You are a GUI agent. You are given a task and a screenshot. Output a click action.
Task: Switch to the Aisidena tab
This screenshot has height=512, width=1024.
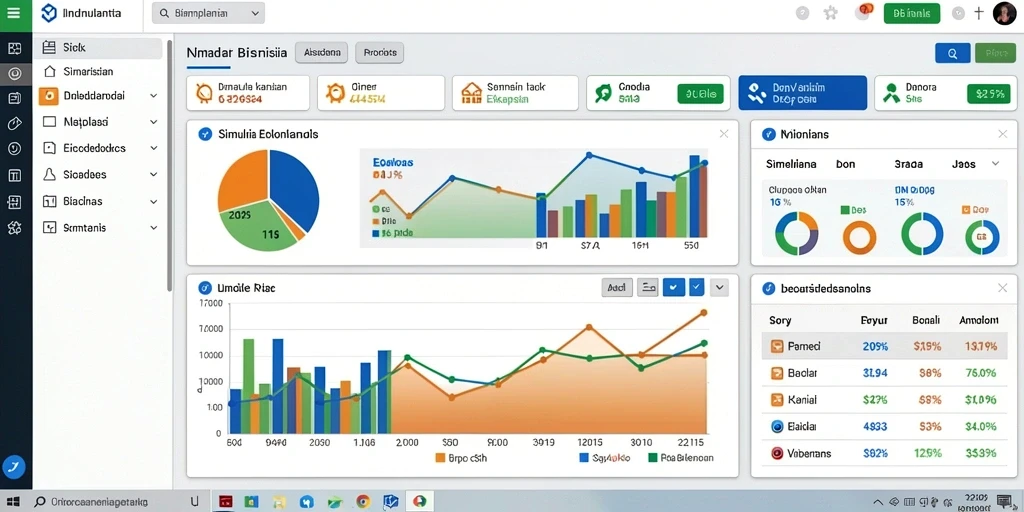tap(322, 53)
